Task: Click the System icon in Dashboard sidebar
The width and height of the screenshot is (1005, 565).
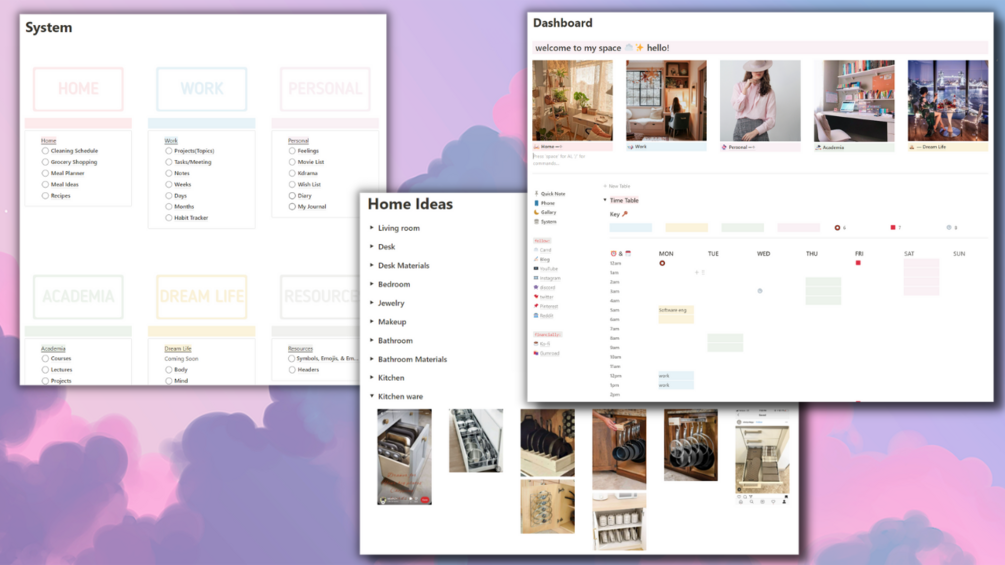Action: coord(536,222)
